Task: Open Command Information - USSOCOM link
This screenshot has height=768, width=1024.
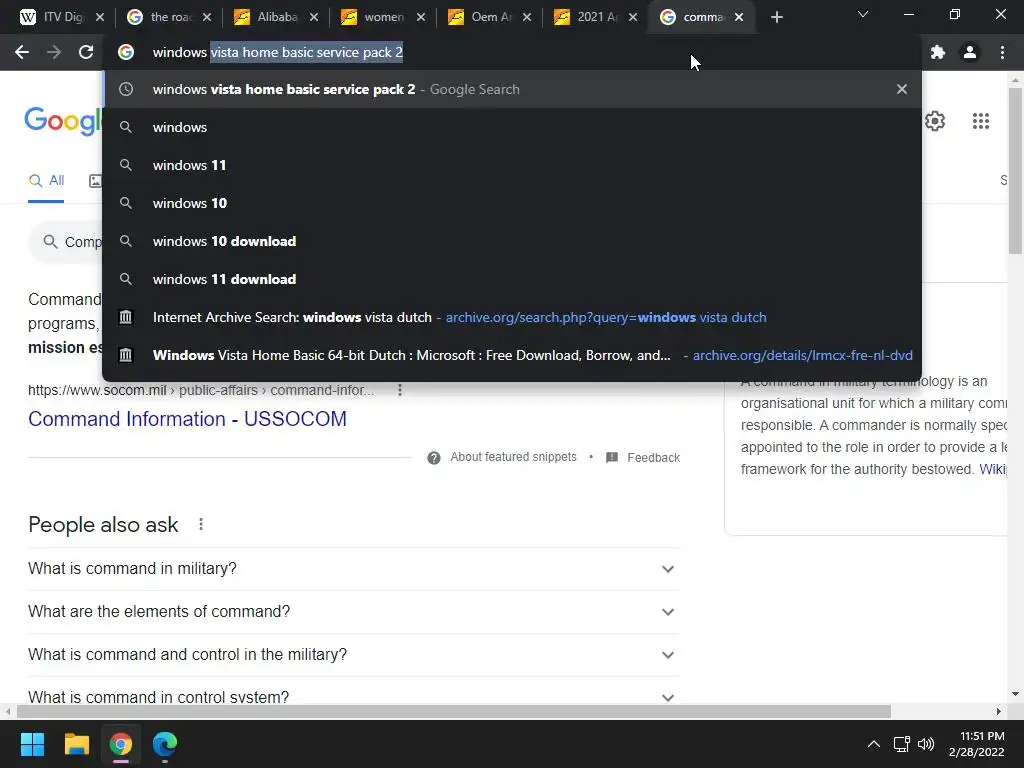Action: point(187,419)
